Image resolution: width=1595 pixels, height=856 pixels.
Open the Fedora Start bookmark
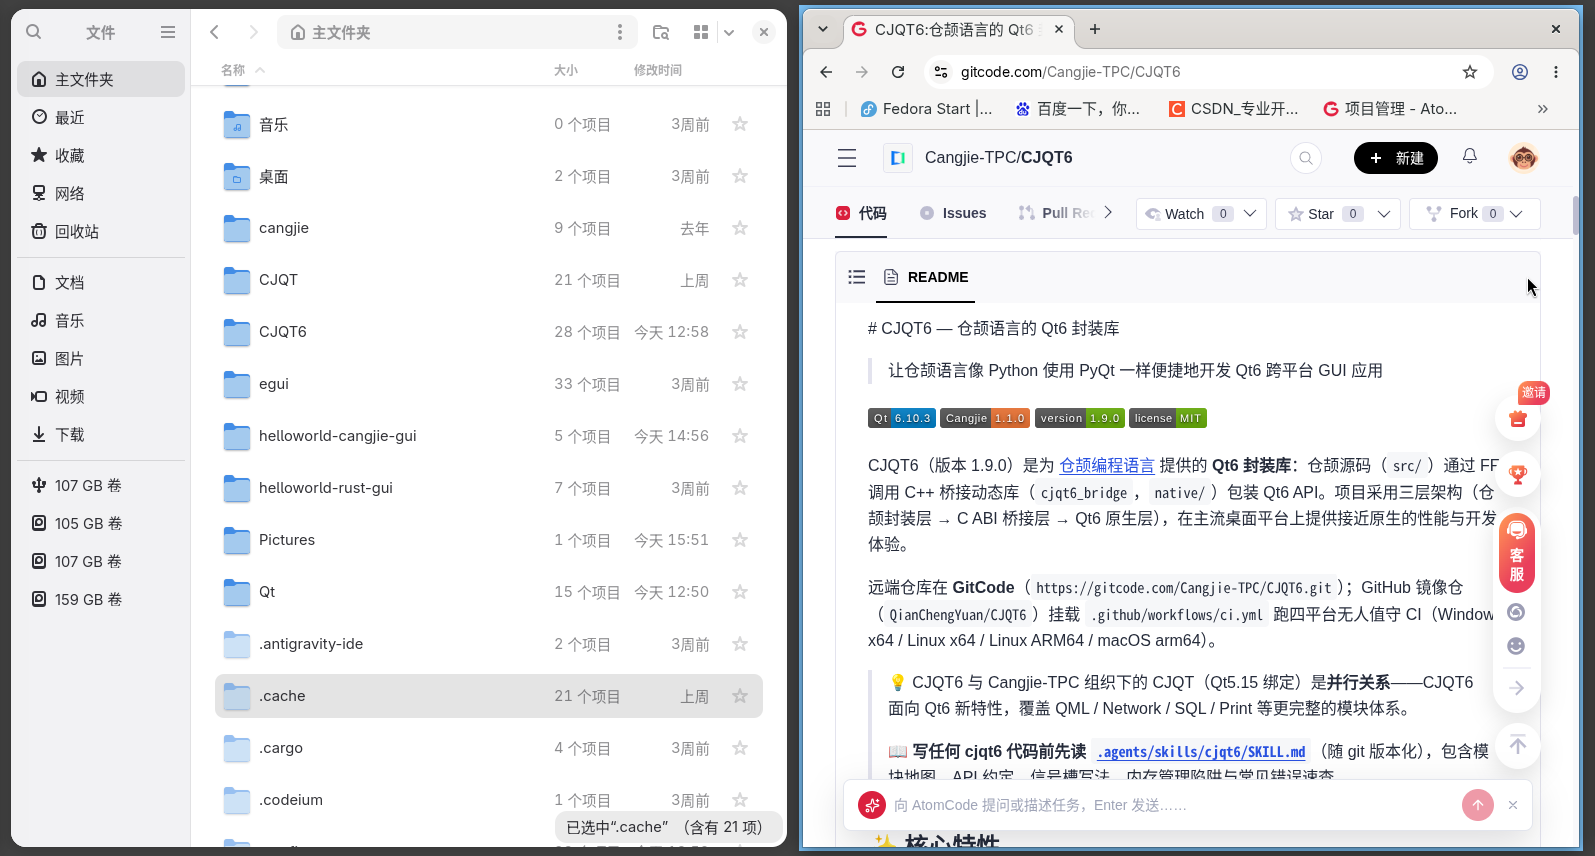(x=926, y=109)
